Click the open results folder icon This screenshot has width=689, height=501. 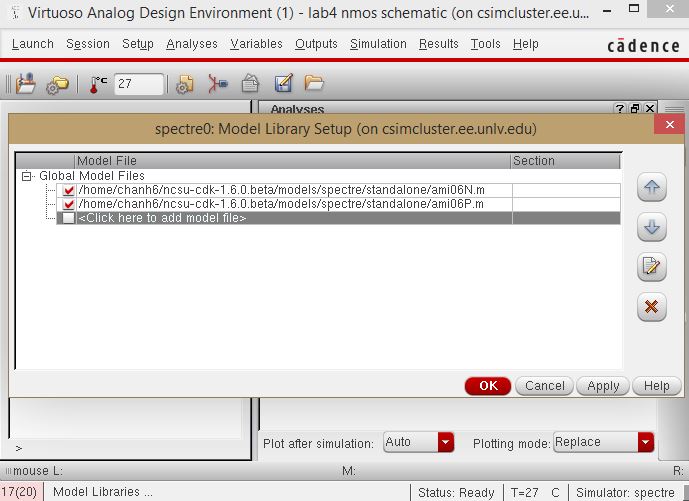click(314, 83)
